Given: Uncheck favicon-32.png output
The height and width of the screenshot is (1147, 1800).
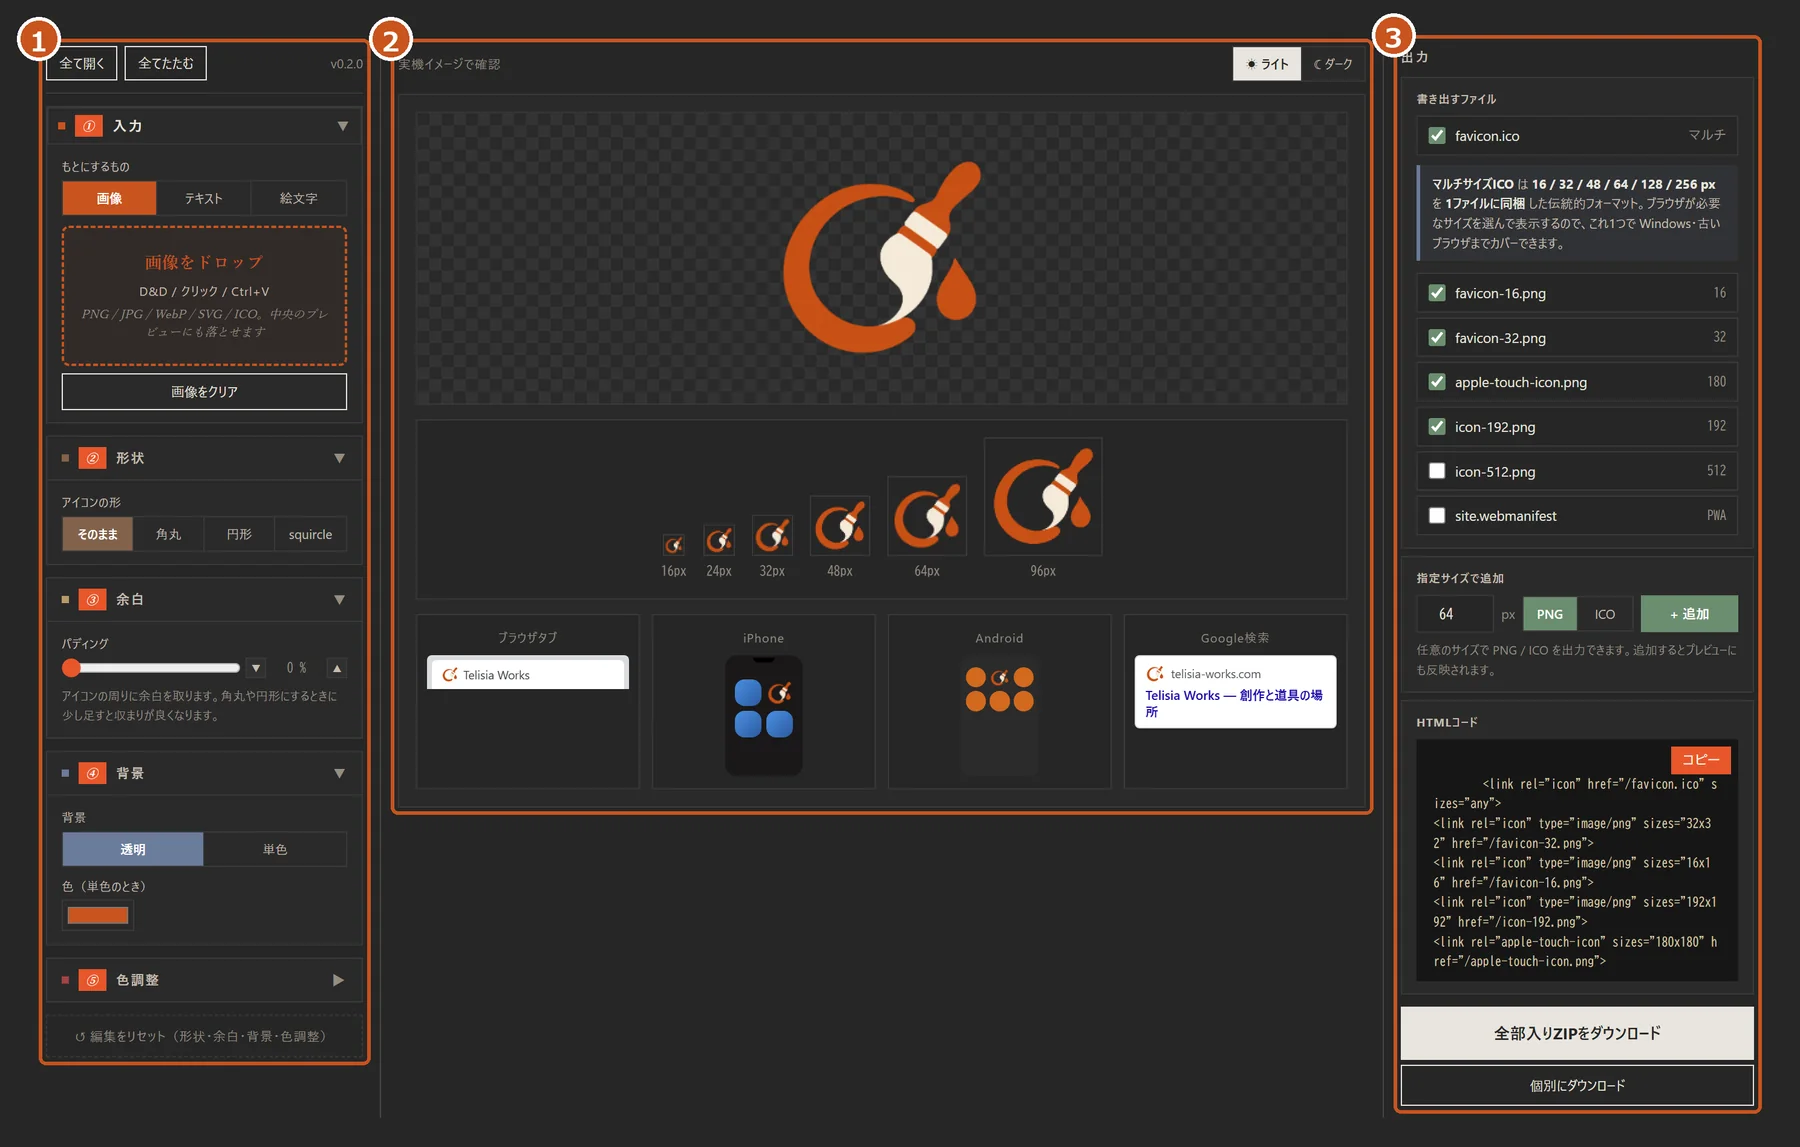Looking at the screenshot, I should 1437,337.
